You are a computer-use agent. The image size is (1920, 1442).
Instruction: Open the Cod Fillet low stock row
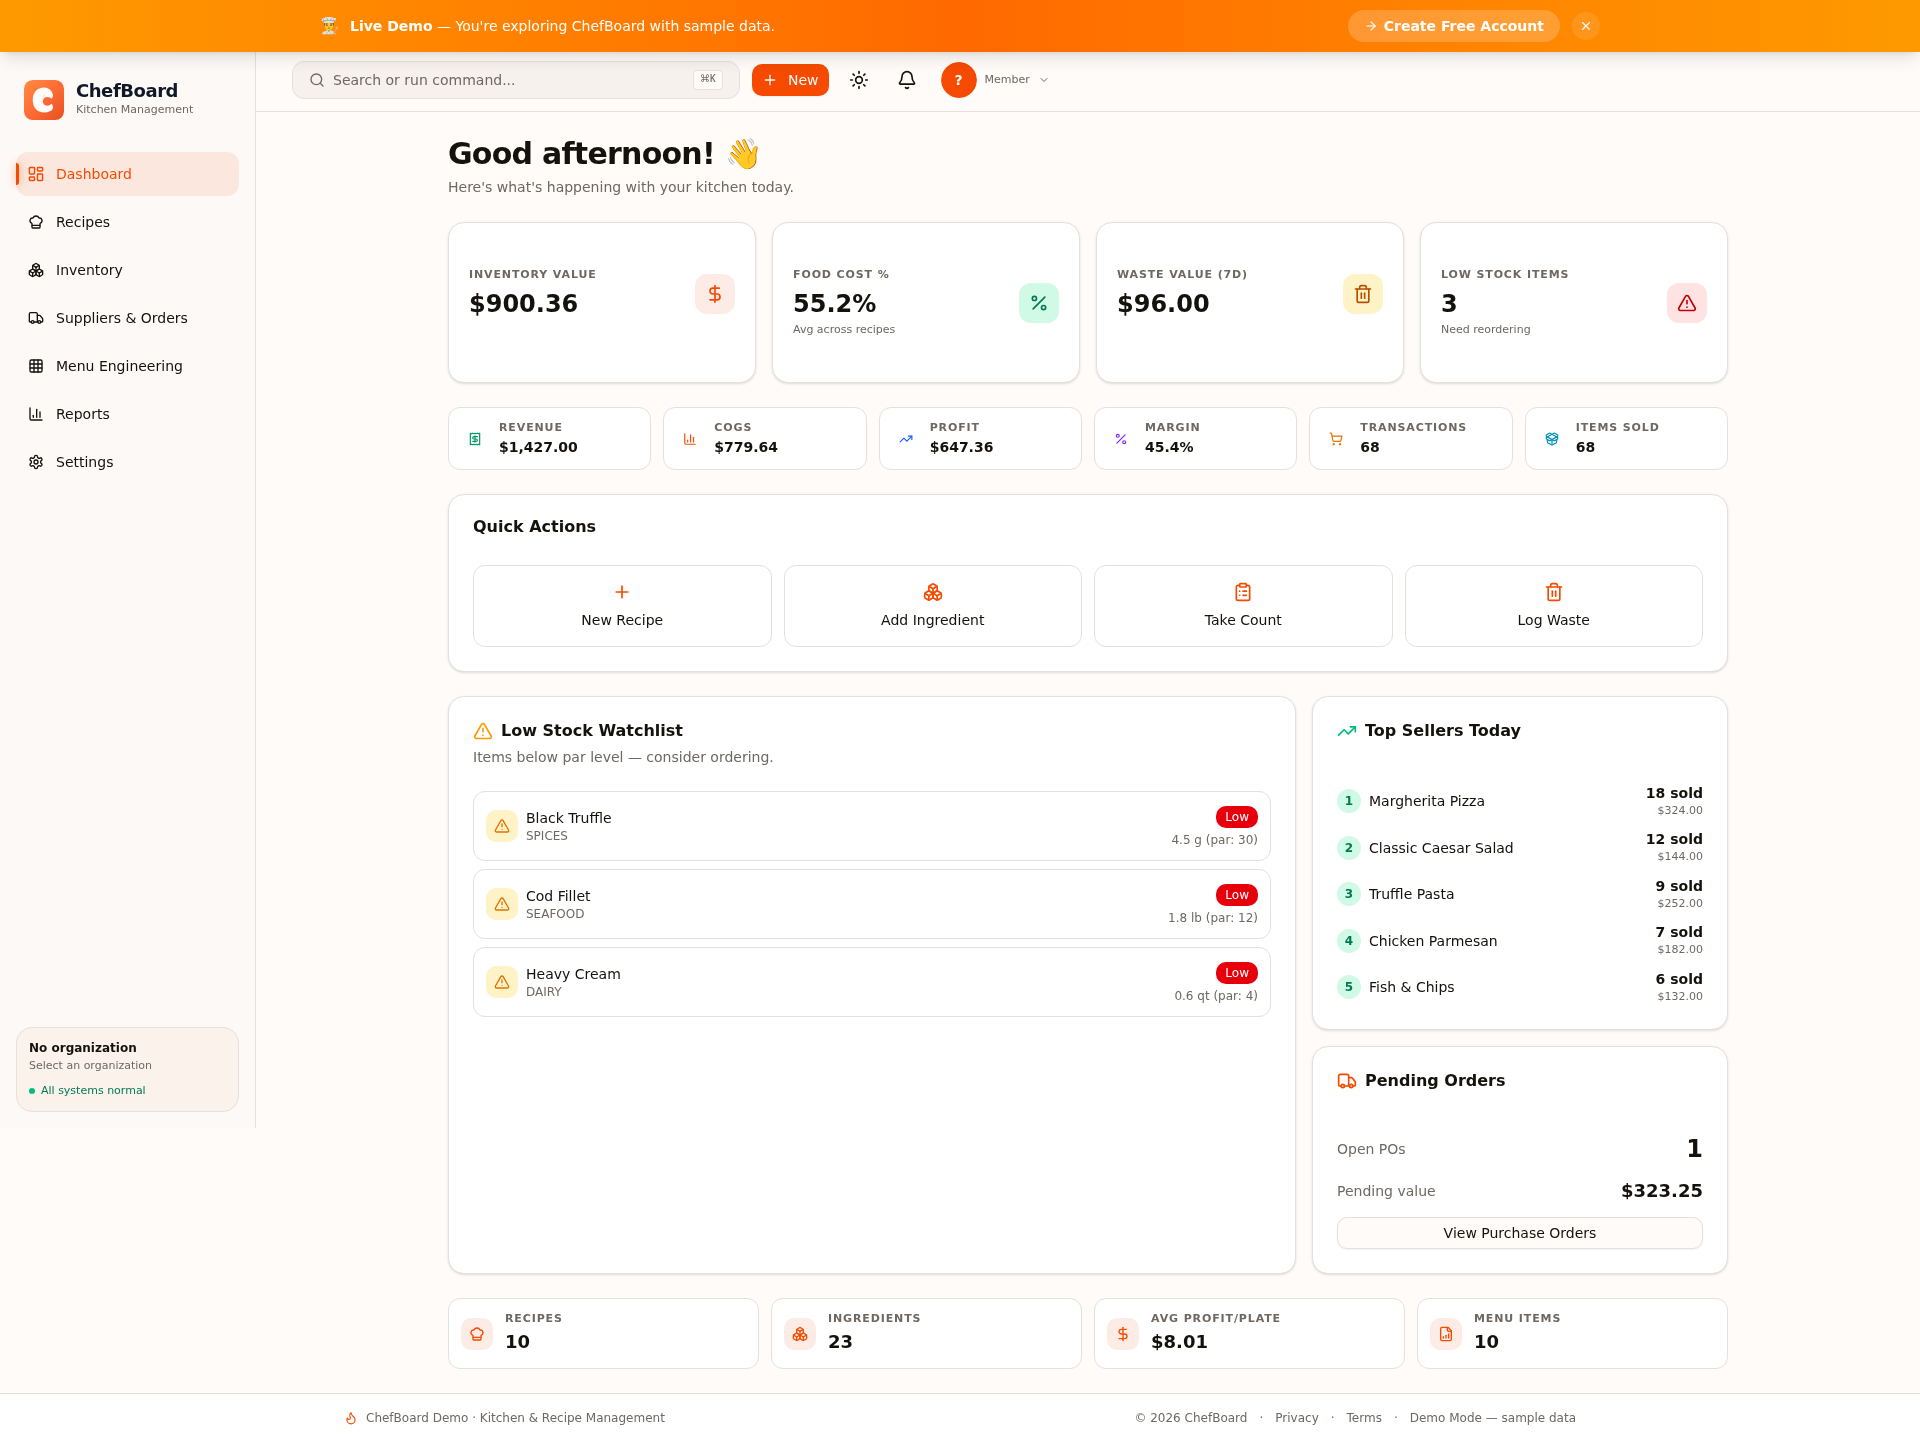(x=872, y=904)
